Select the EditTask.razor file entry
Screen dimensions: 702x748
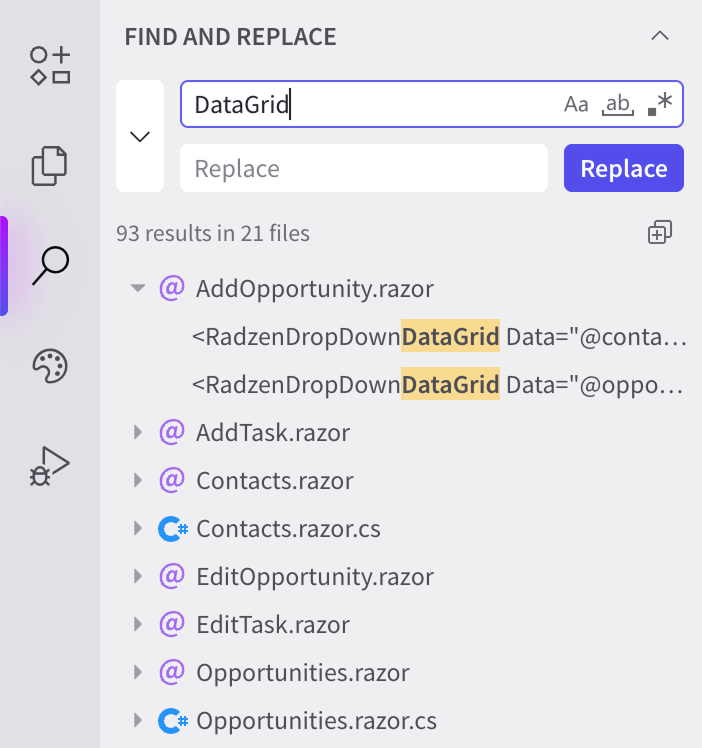click(x=272, y=624)
